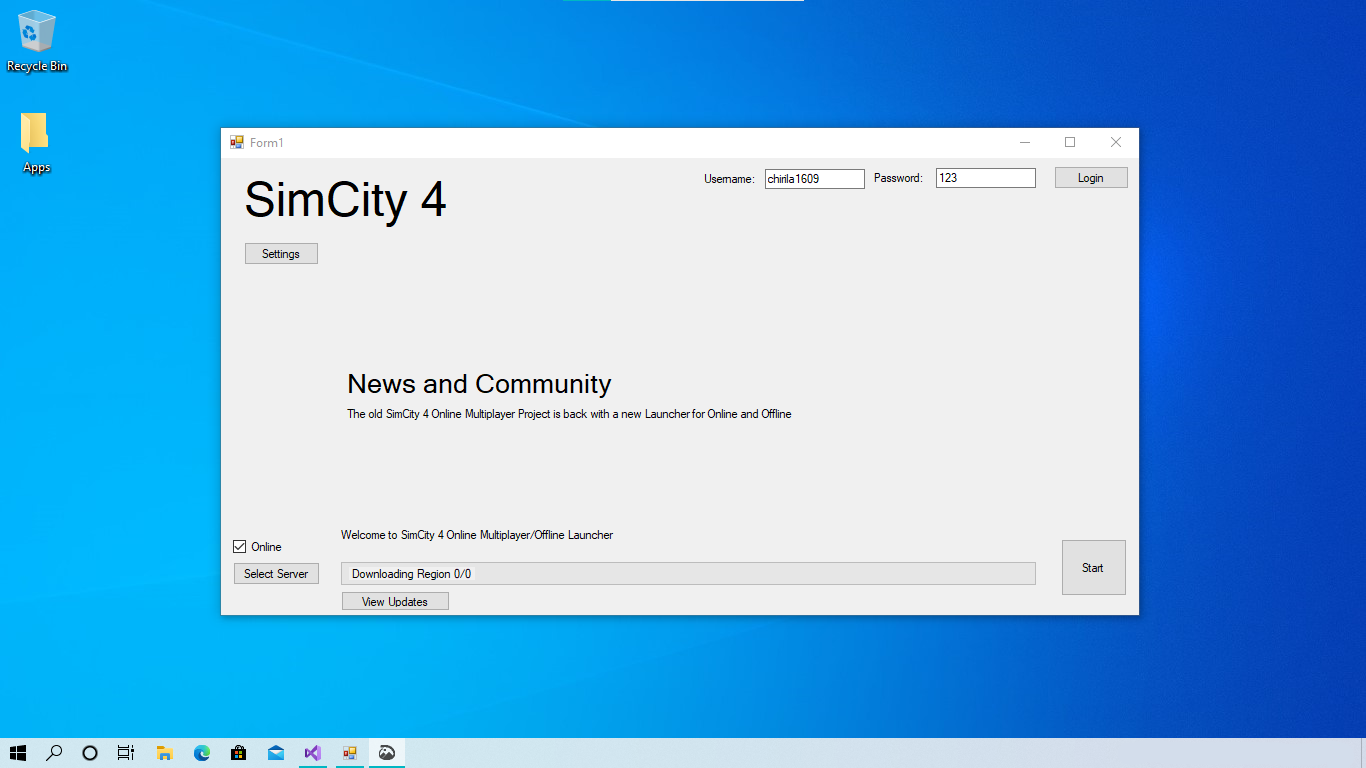This screenshot has height=768, width=1366.
Task: Open the Windows Start menu
Action: click(x=18, y=753)
